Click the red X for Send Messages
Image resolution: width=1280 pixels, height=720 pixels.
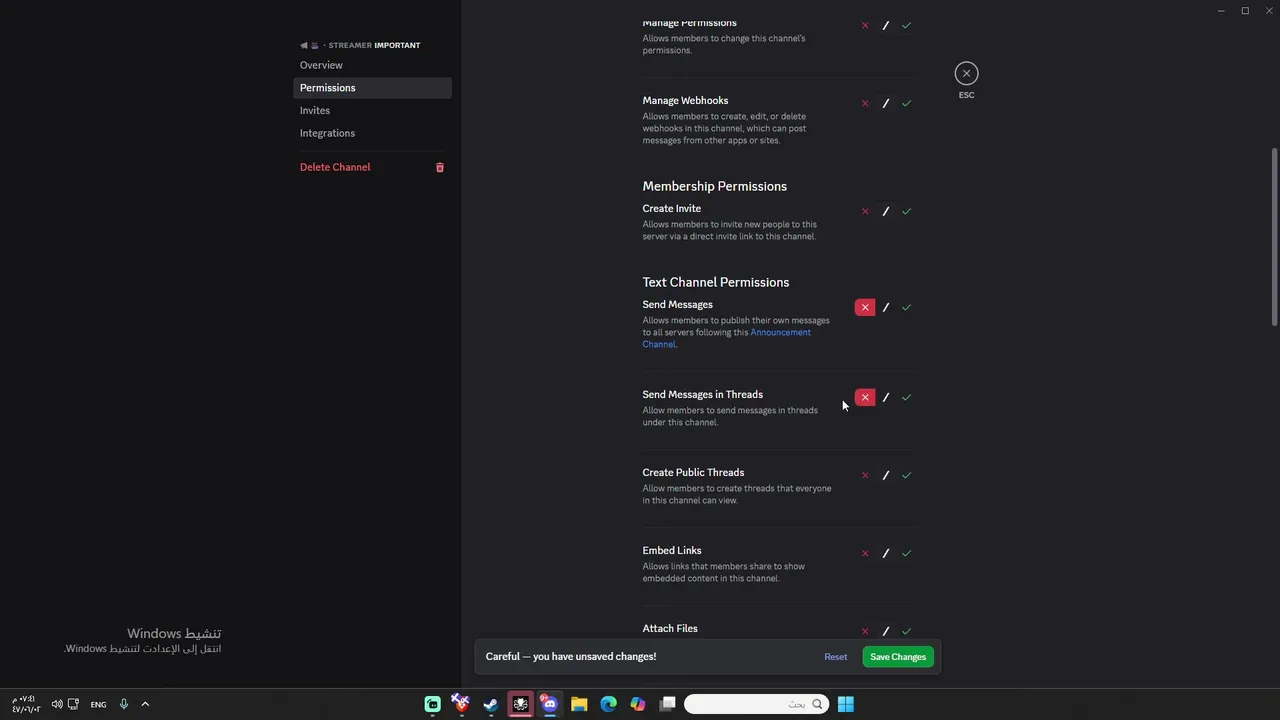click(865, 307)
